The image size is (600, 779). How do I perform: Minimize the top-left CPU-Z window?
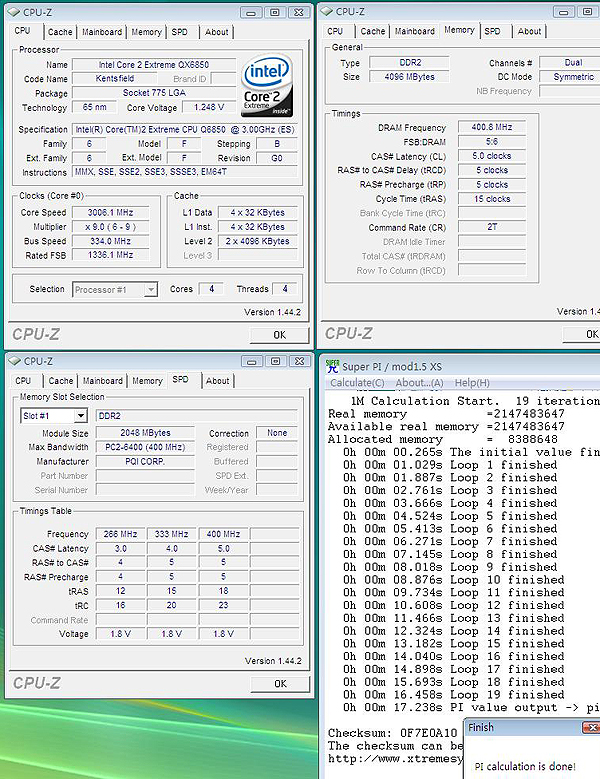(x=251, y=12)
